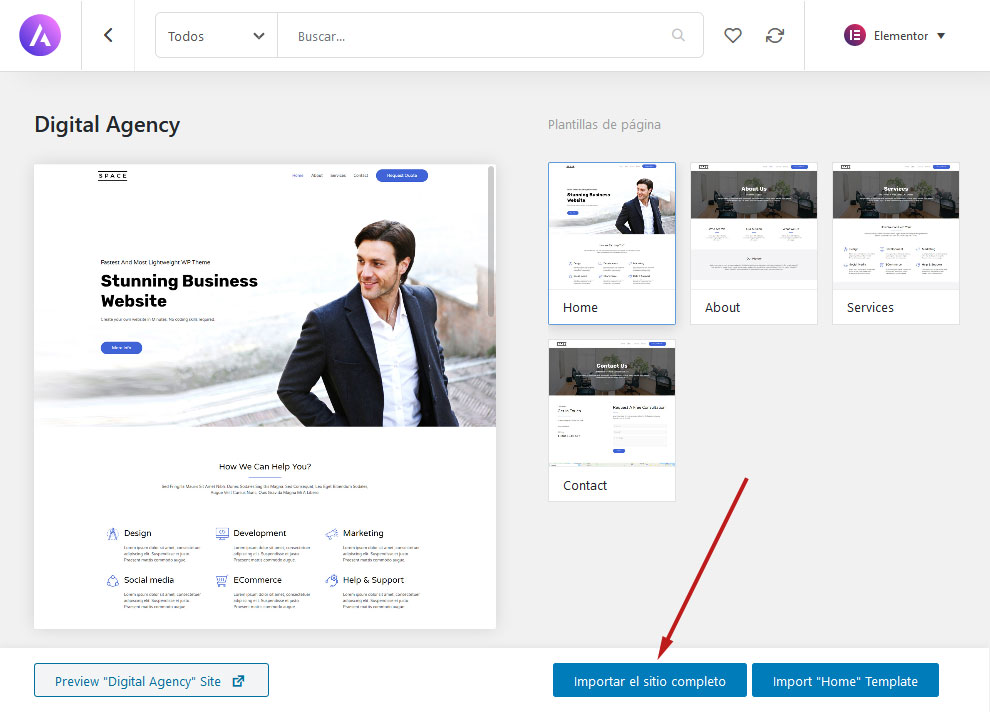990x712 pixels.
Task: Click Import "Home" Template button
Action: point(845,681)
